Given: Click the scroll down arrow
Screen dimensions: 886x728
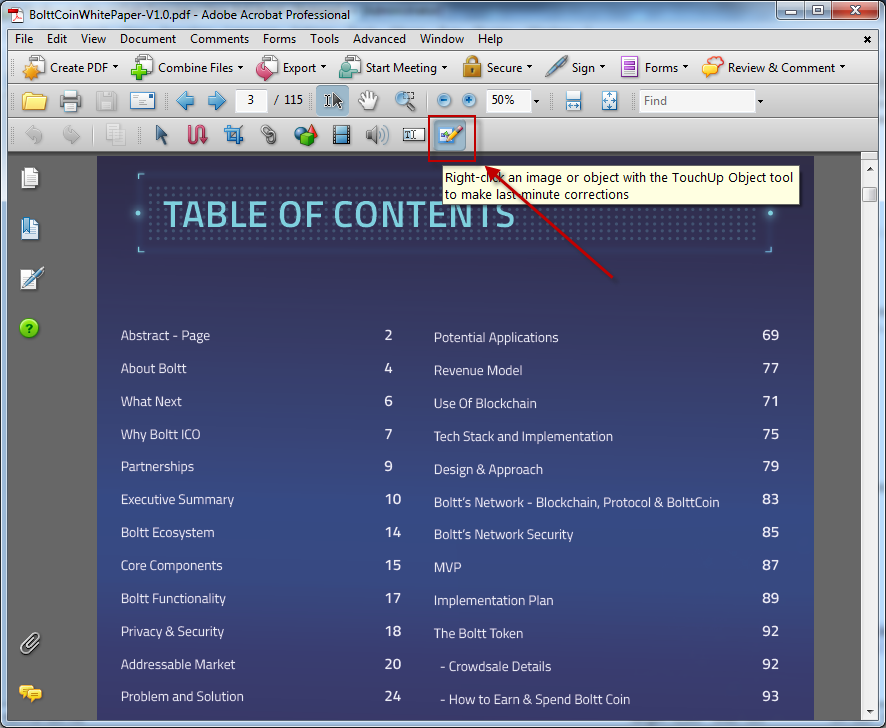Looking at the screenshot, I should pos(870,712).
